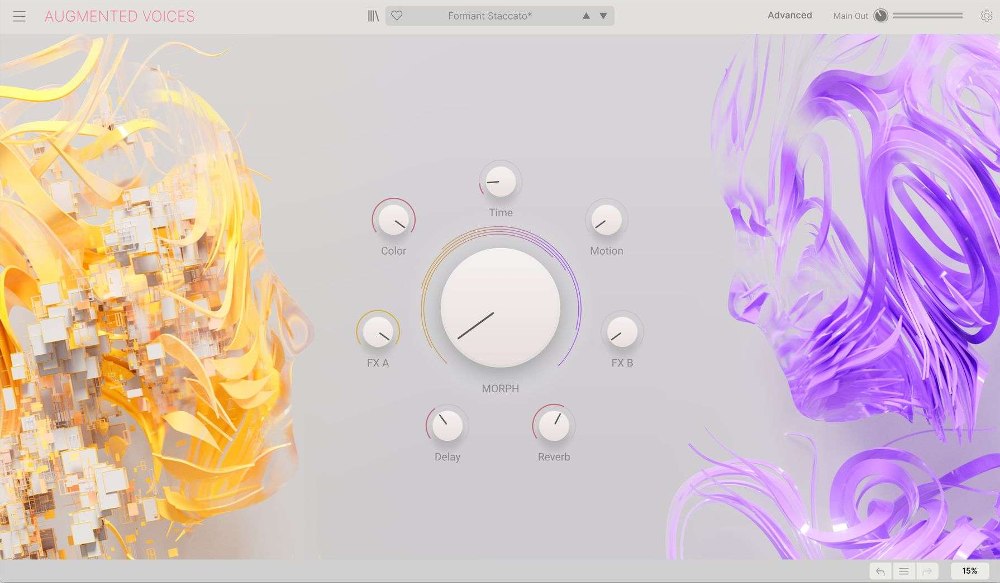Click the Time knob
Viewport: 1000px width, 583px height.
498,182
